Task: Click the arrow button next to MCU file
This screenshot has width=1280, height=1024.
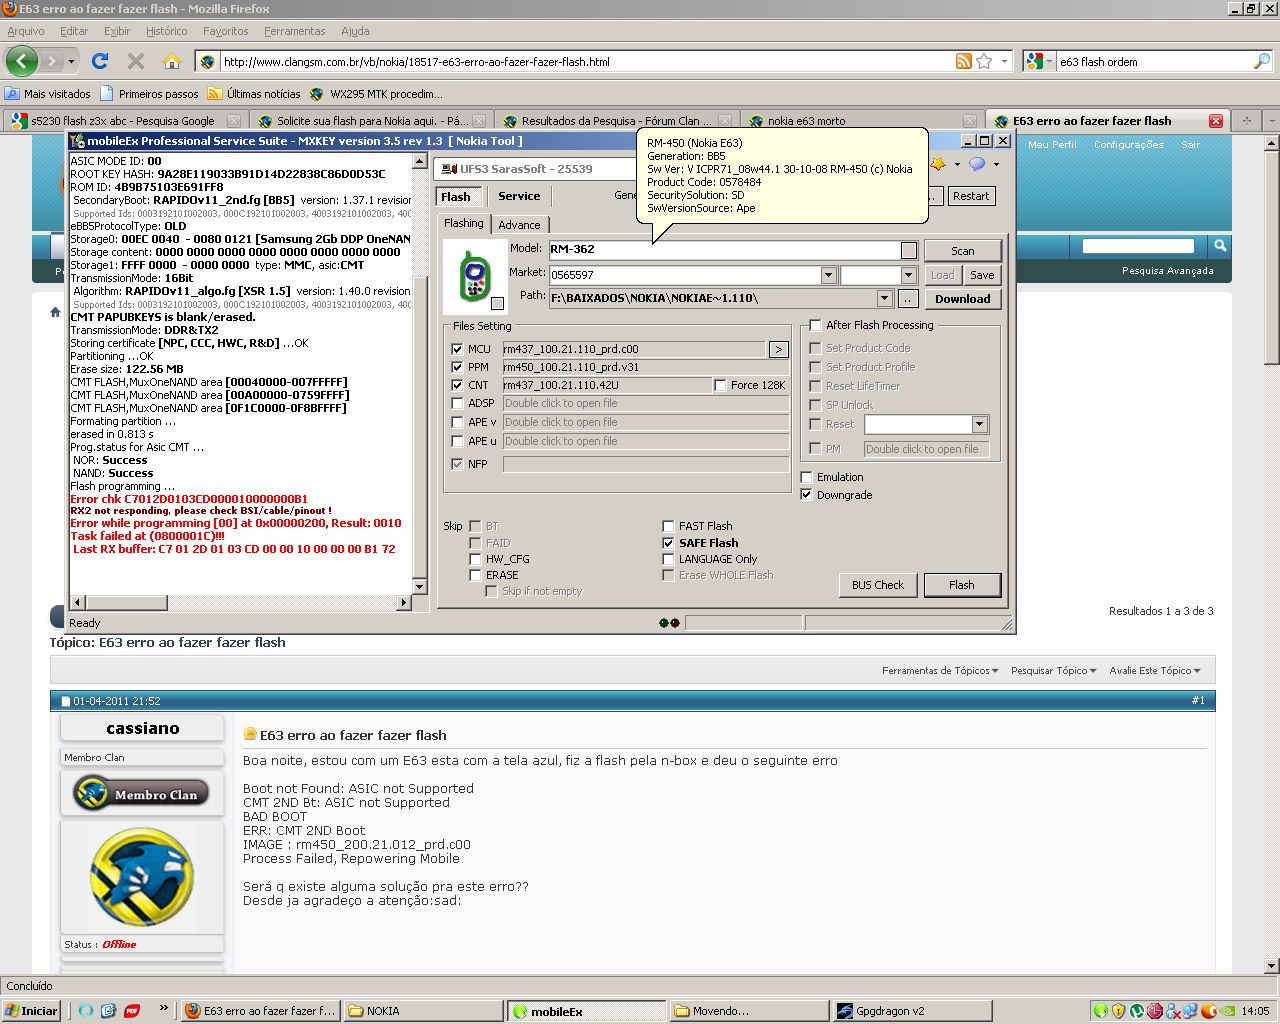Action: 778,349
